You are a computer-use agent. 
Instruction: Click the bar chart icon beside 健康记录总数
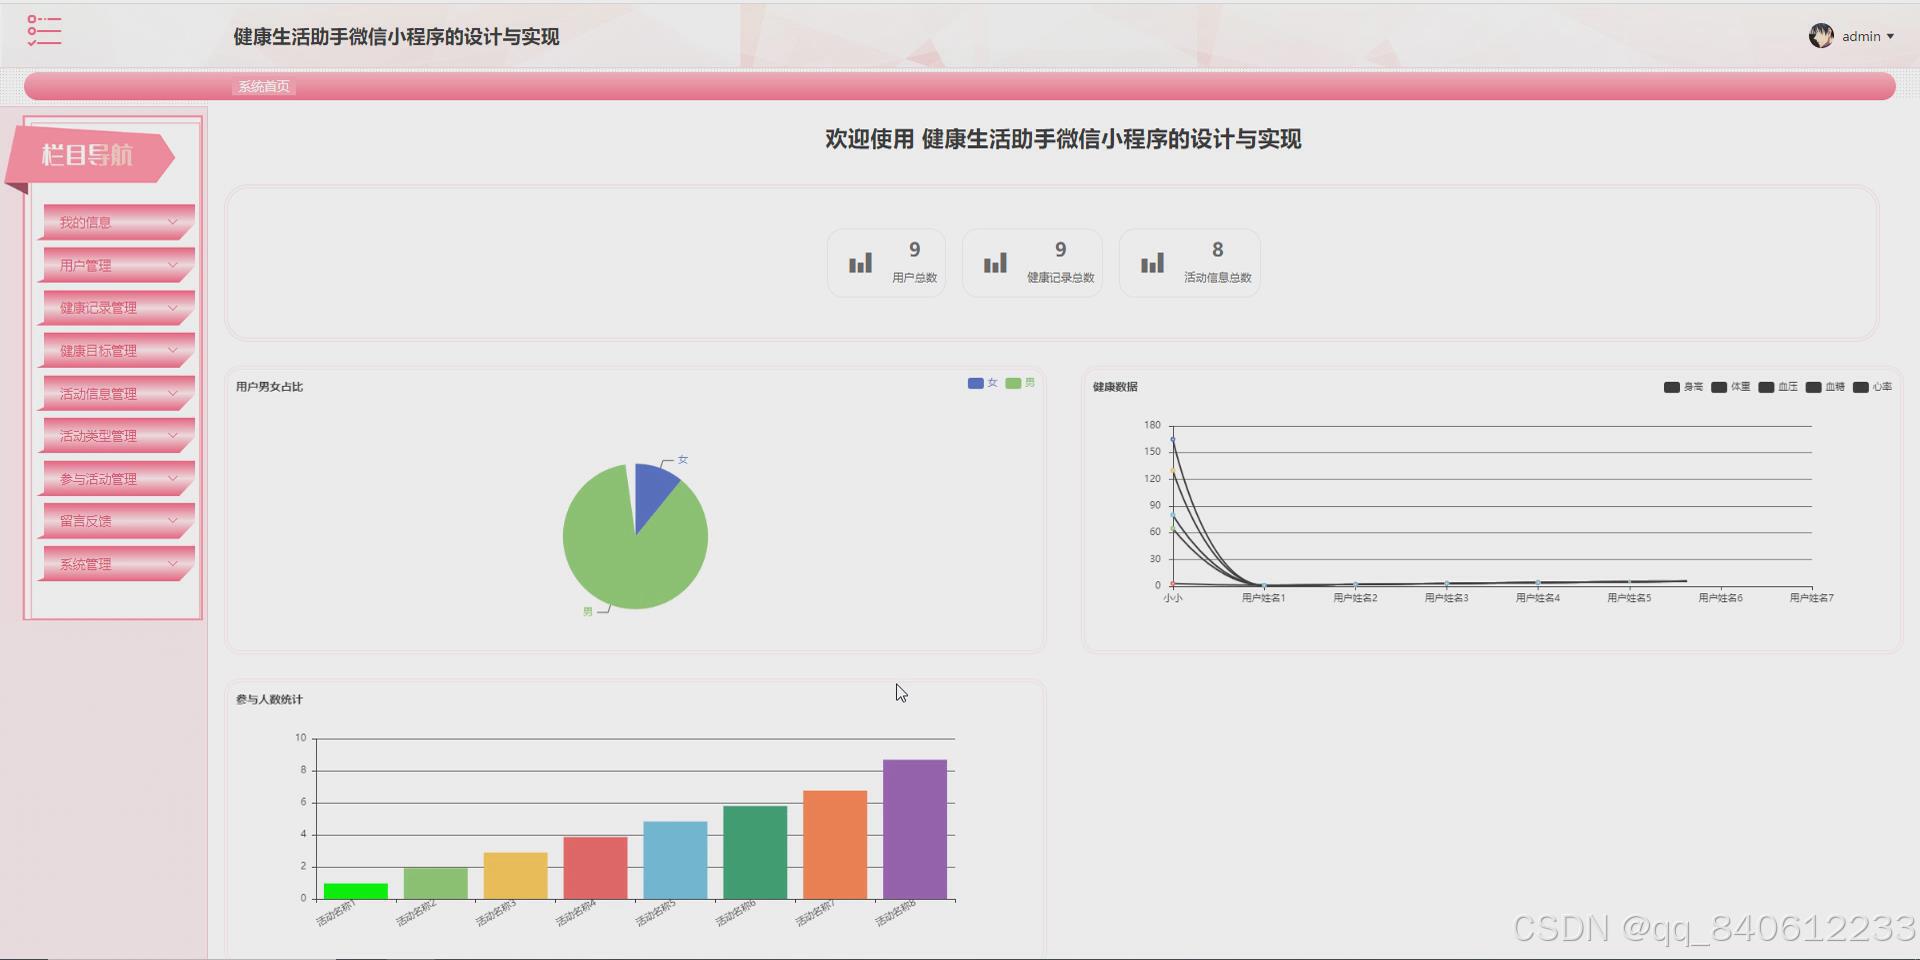[x=995, y=262]
